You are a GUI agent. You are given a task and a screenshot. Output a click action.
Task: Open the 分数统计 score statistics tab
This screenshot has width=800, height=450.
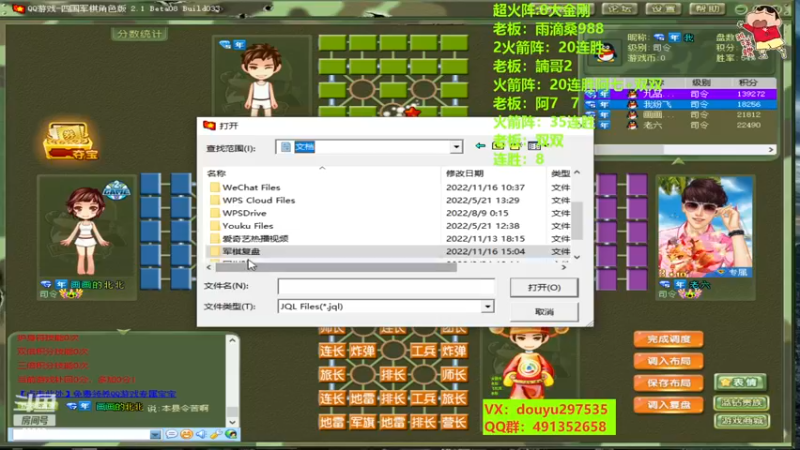coord(139,34)
